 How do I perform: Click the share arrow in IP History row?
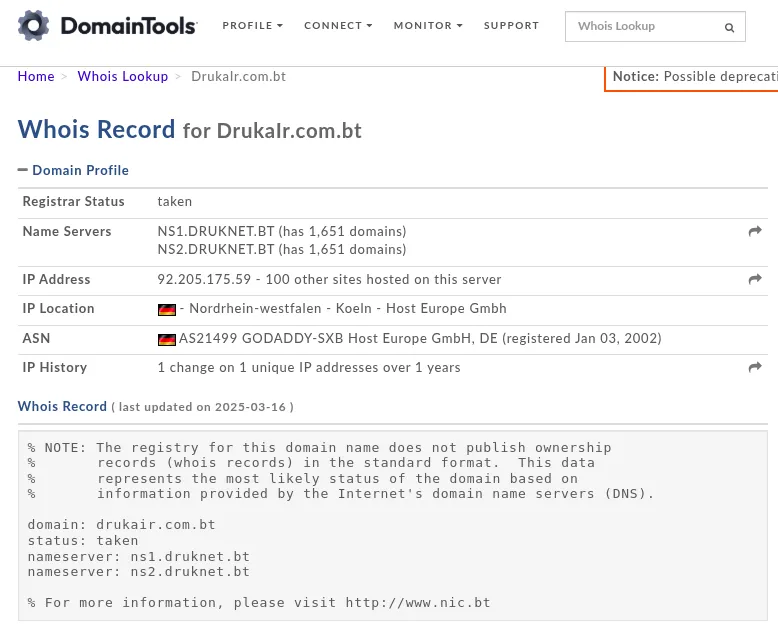click(755, 367)
